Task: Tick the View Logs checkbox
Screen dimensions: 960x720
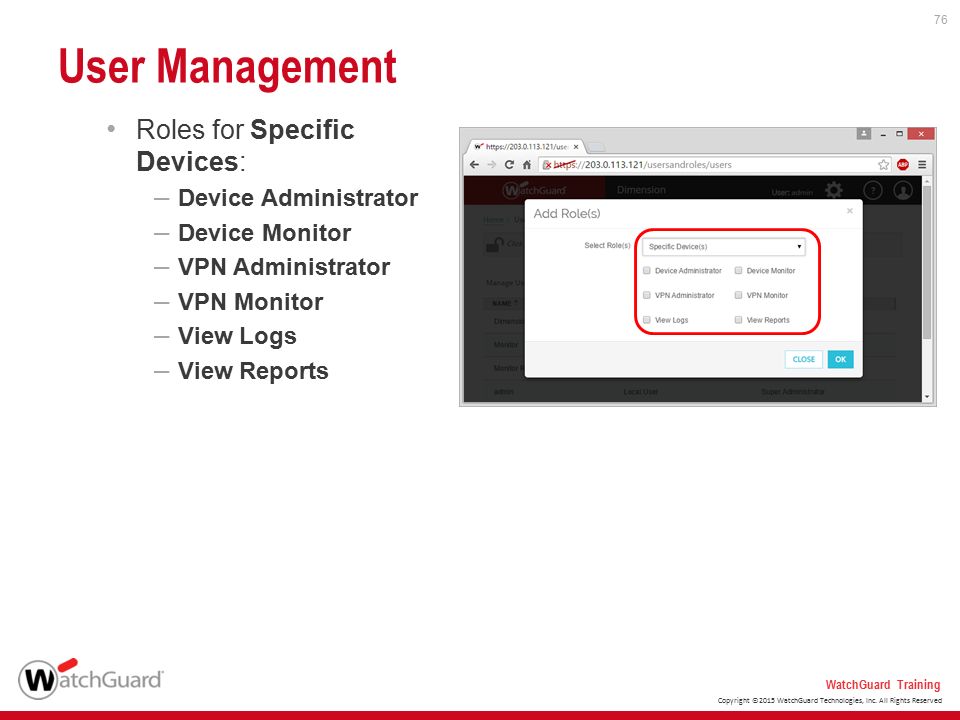Action: click(x=647, y=320)
